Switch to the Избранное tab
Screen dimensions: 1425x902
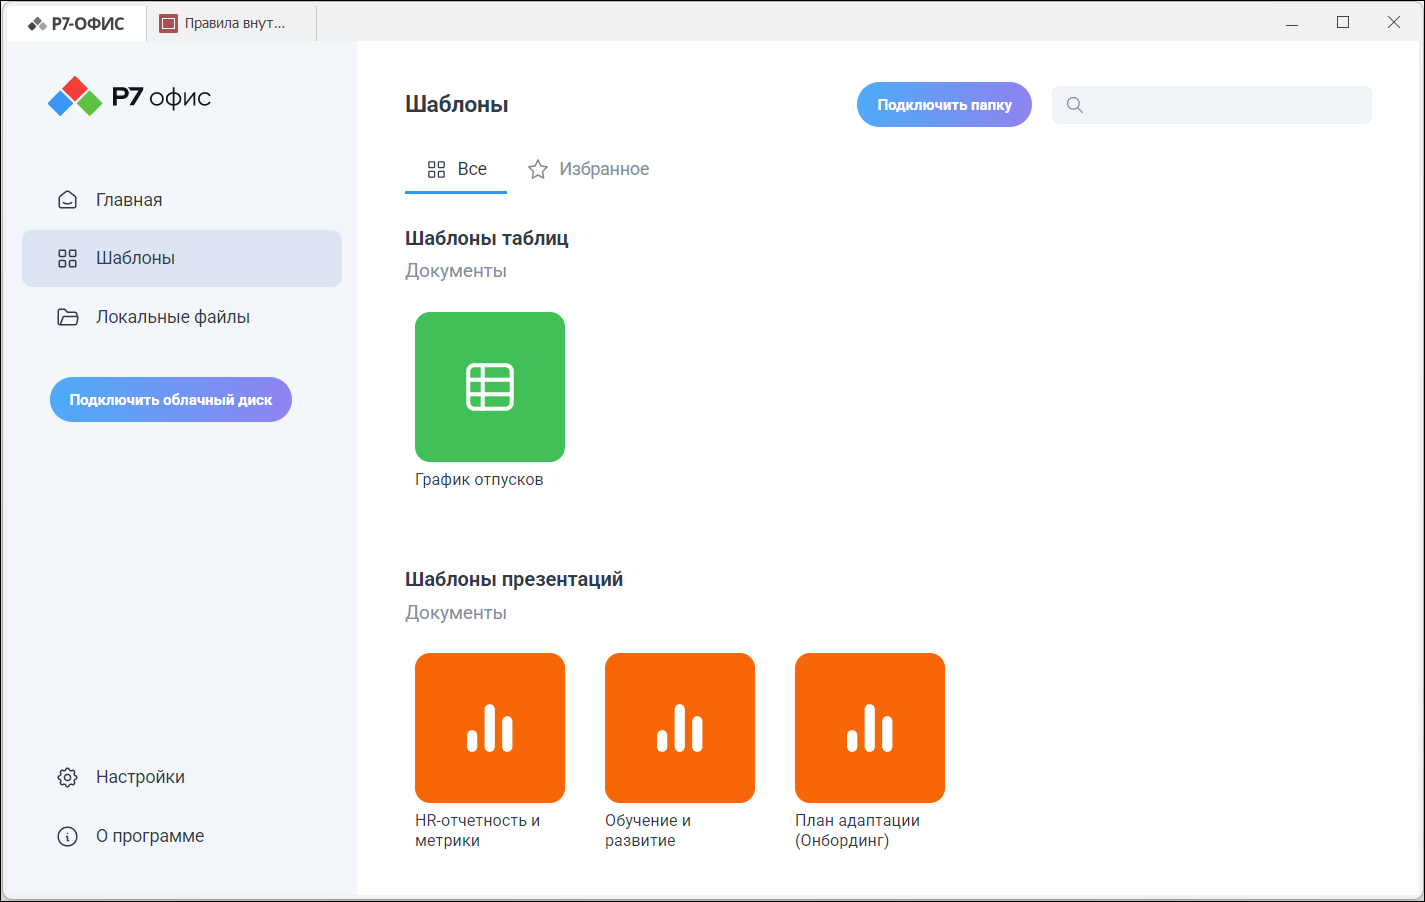tap(588, 169)
